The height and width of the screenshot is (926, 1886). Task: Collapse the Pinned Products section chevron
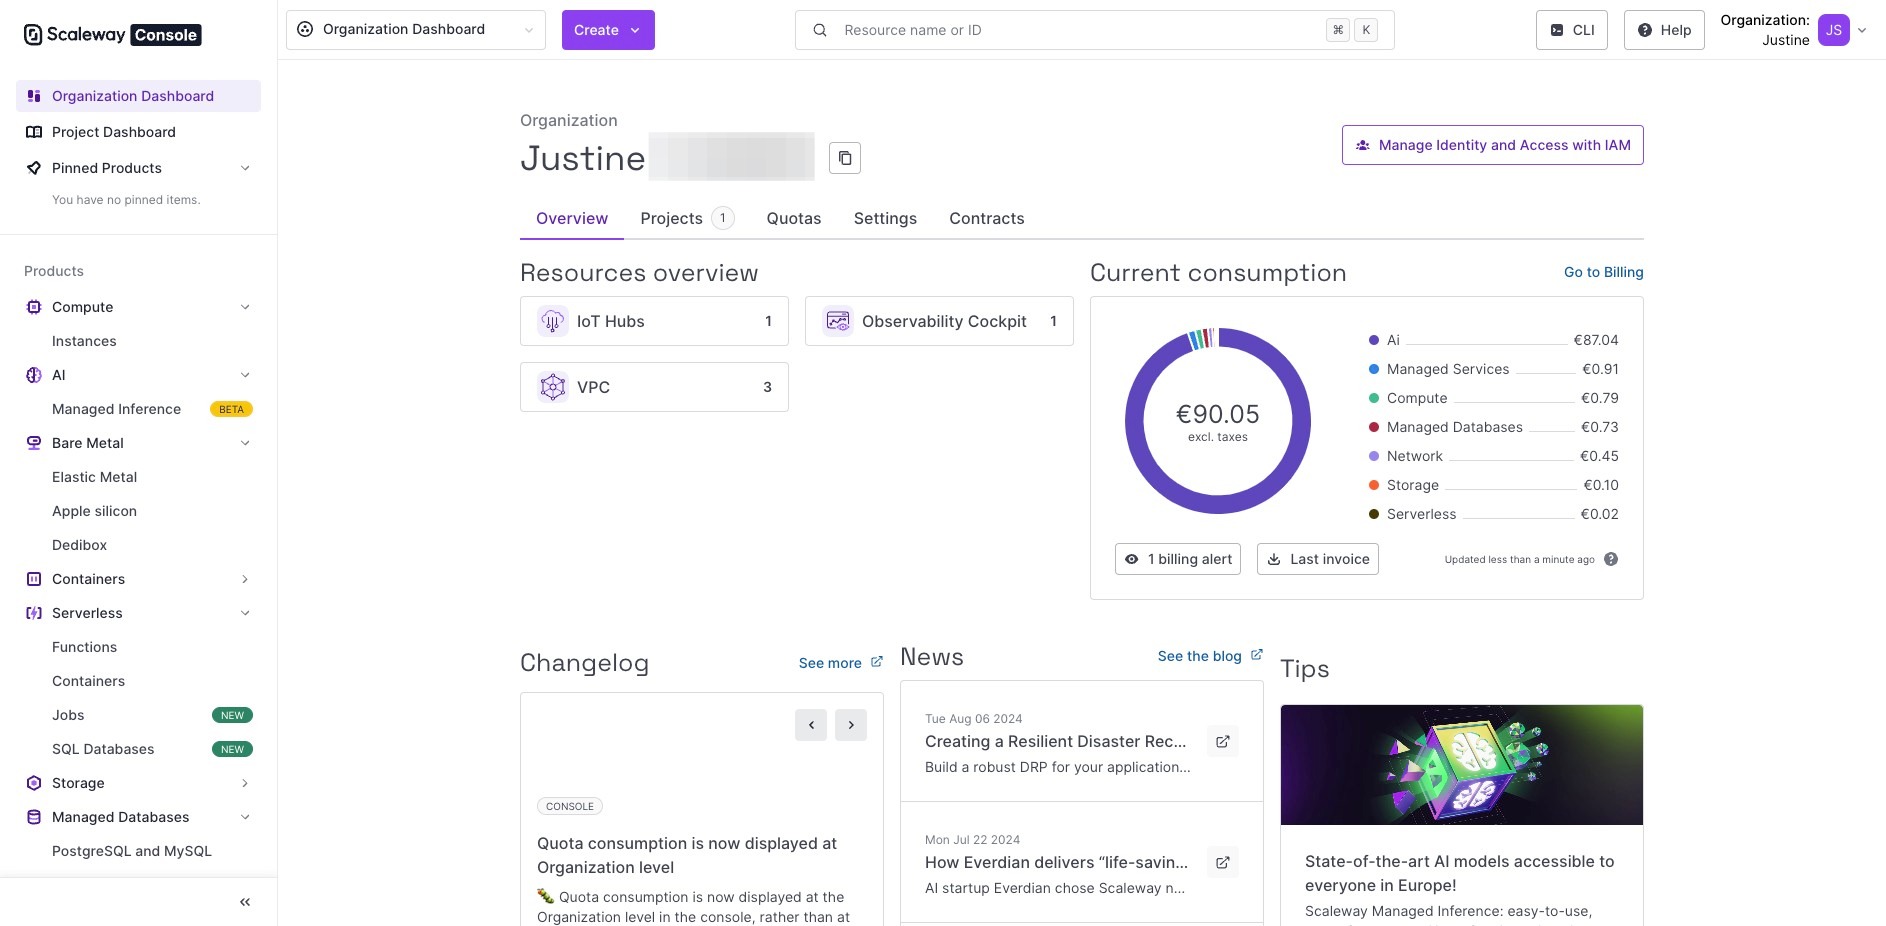245,168
